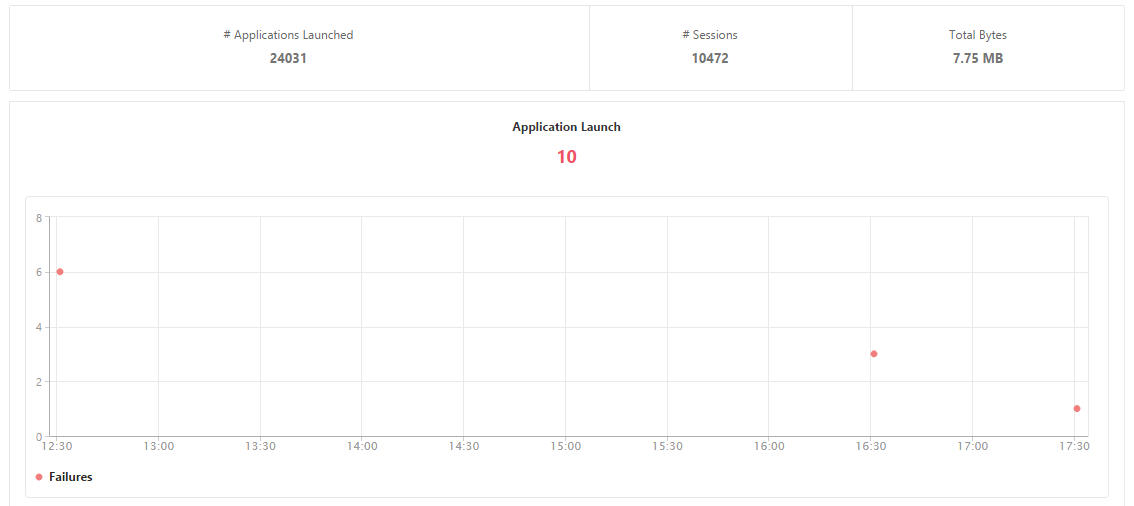Click the y-axis label 6
The width and height of the screenshot is (1134, 506).
click(38, 273)
